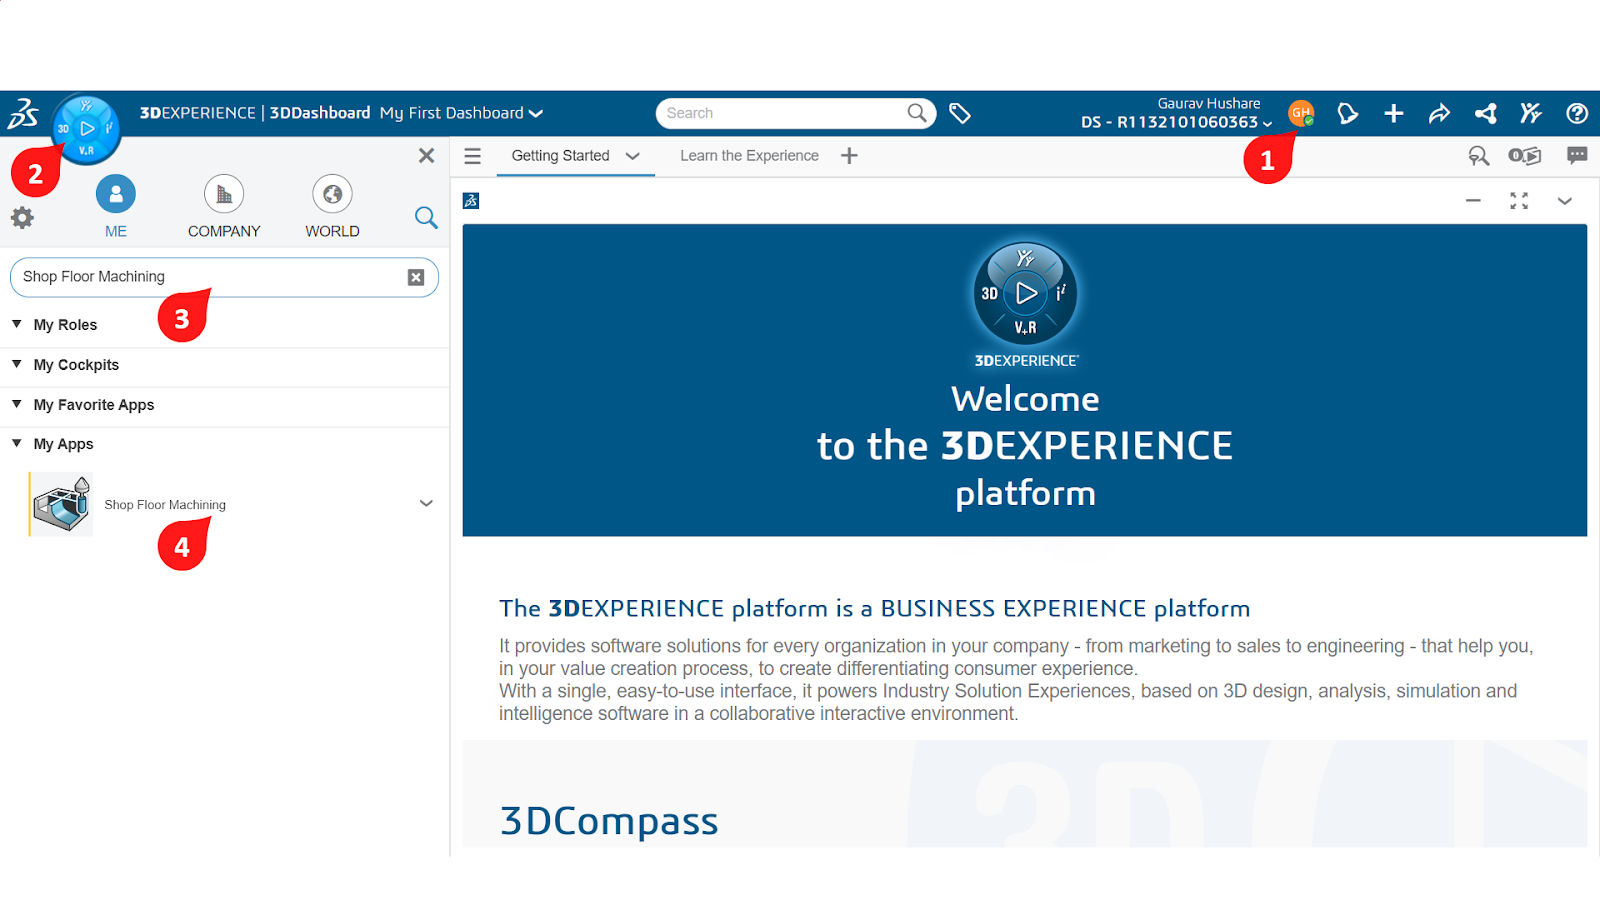The width and height of the screenshot is (1600, 900).
Task: Launch the Shop Floor Machining app icon
Action: (x=61, y=504)
